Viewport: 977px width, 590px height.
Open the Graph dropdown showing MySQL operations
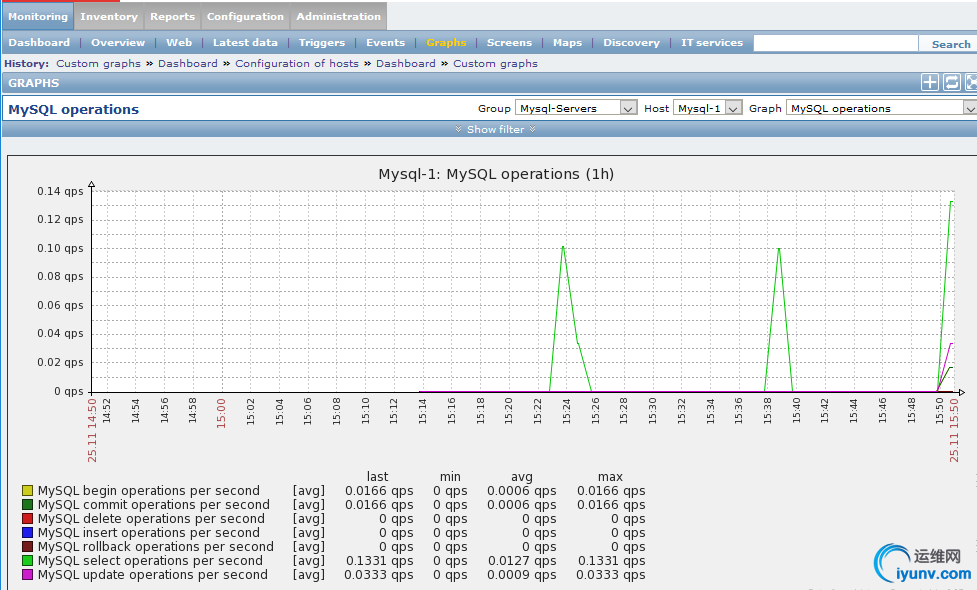point(880,108)
